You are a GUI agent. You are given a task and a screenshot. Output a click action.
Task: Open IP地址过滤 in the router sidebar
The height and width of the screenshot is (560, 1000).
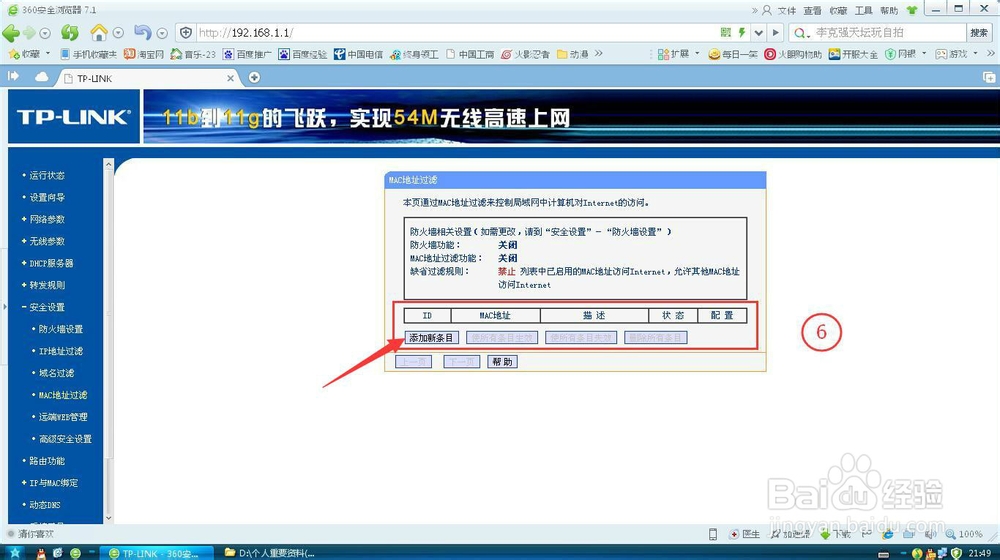click(x=61, y=351)
